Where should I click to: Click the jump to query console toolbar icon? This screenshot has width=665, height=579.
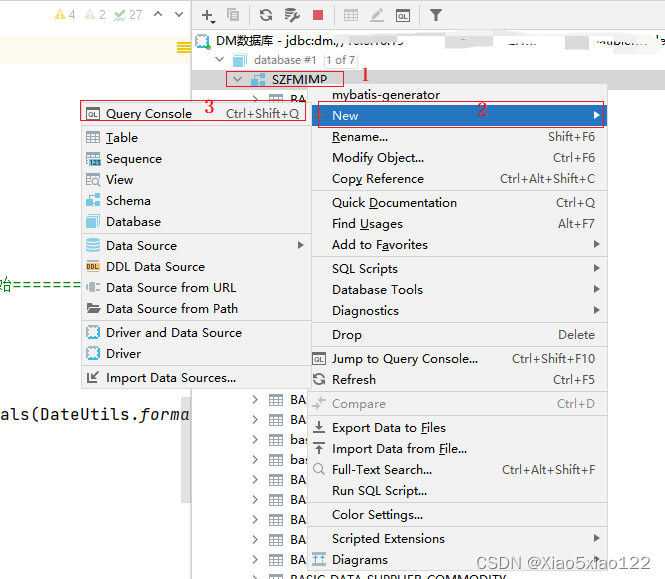402,16
